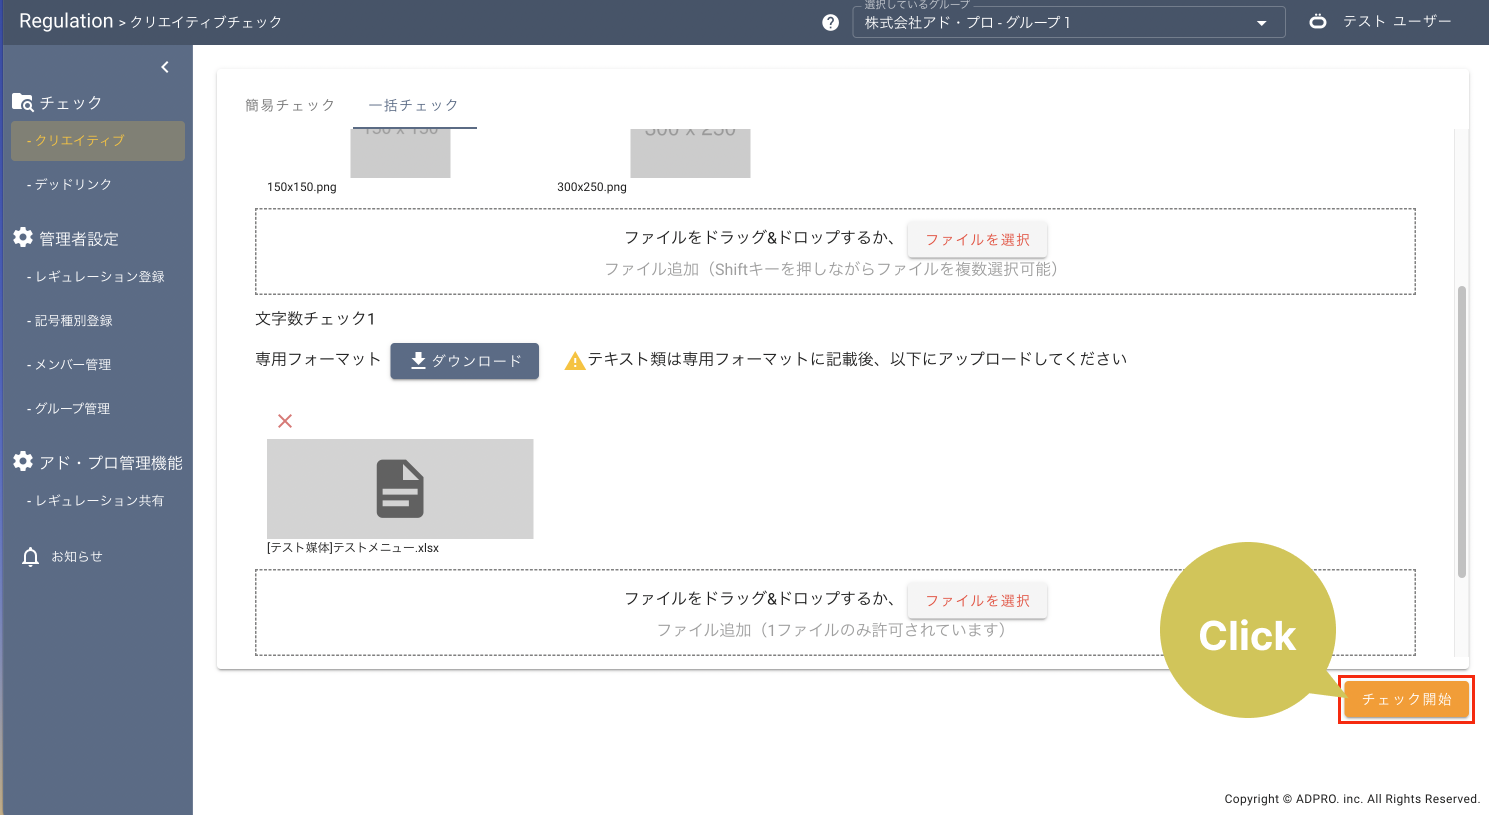The width and height of the screenshot is (1489, 815).
Task: Click ファイルを選択 in image upload area
Action: (x=977, y=240)
